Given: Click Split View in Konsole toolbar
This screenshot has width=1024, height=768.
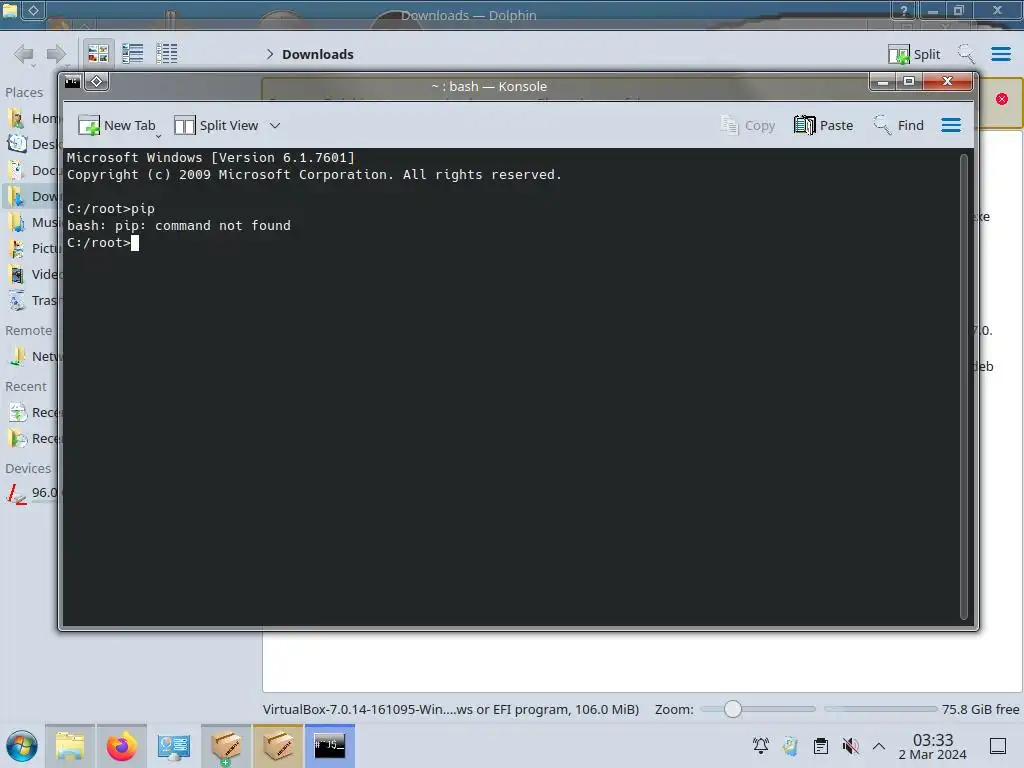Looking at the screenshot, I should pyautogui.click(x=217, y=125).
